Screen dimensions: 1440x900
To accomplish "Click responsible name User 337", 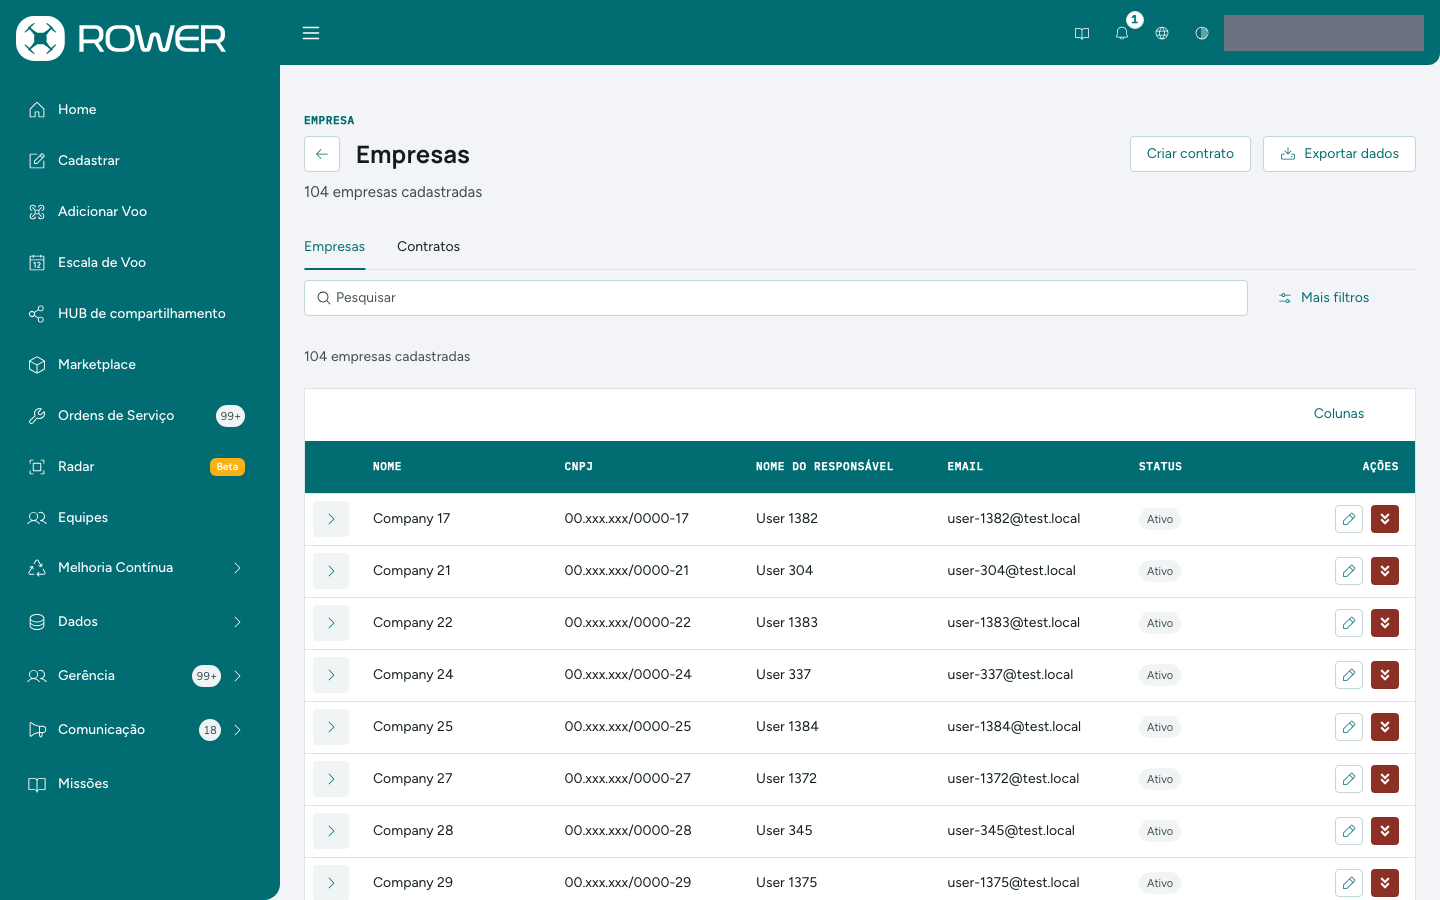I will 783,675.
